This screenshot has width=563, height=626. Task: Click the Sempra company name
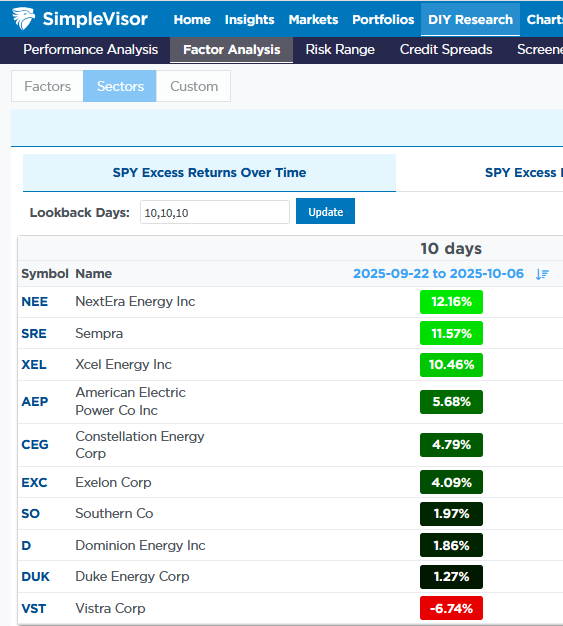(x=99, y=334)
